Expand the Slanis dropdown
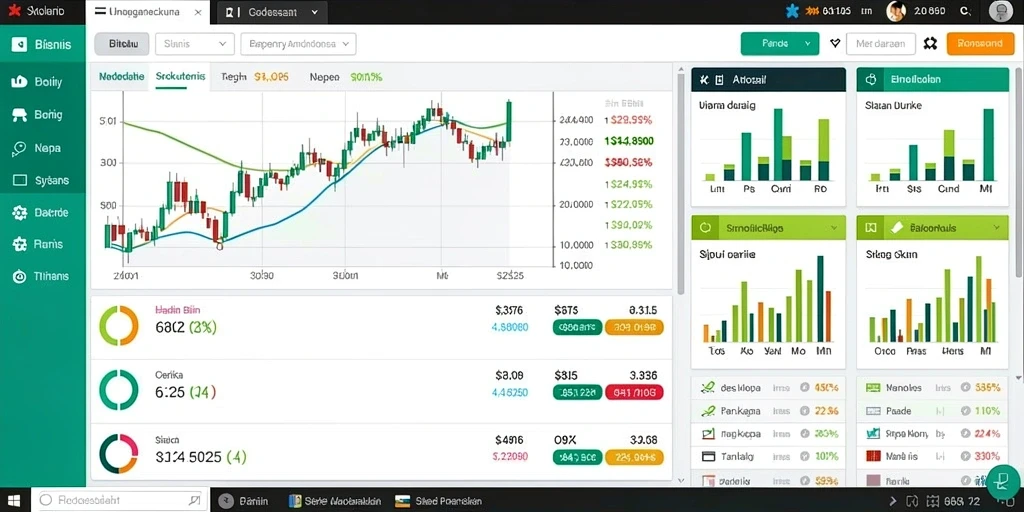Image resolution: width=1024 pixels, height=512 pixels. 195,44
